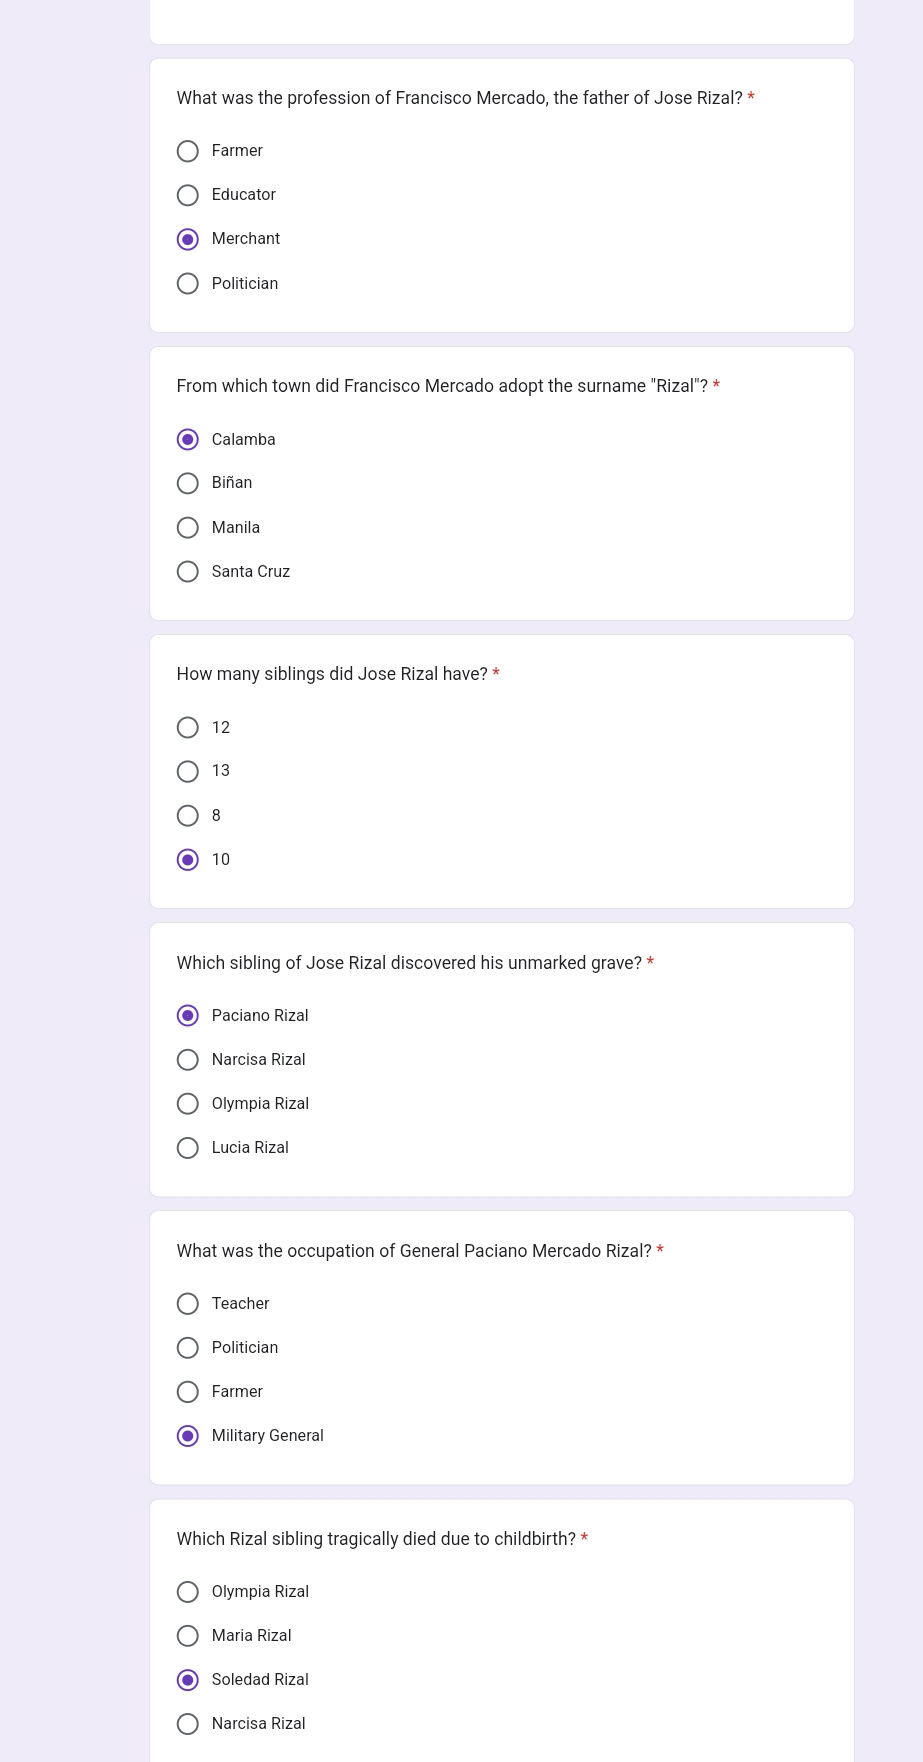Click the selected Merchant radio button
The image size is (923, 1762).
pyautogui.click(x=188, y=239)
